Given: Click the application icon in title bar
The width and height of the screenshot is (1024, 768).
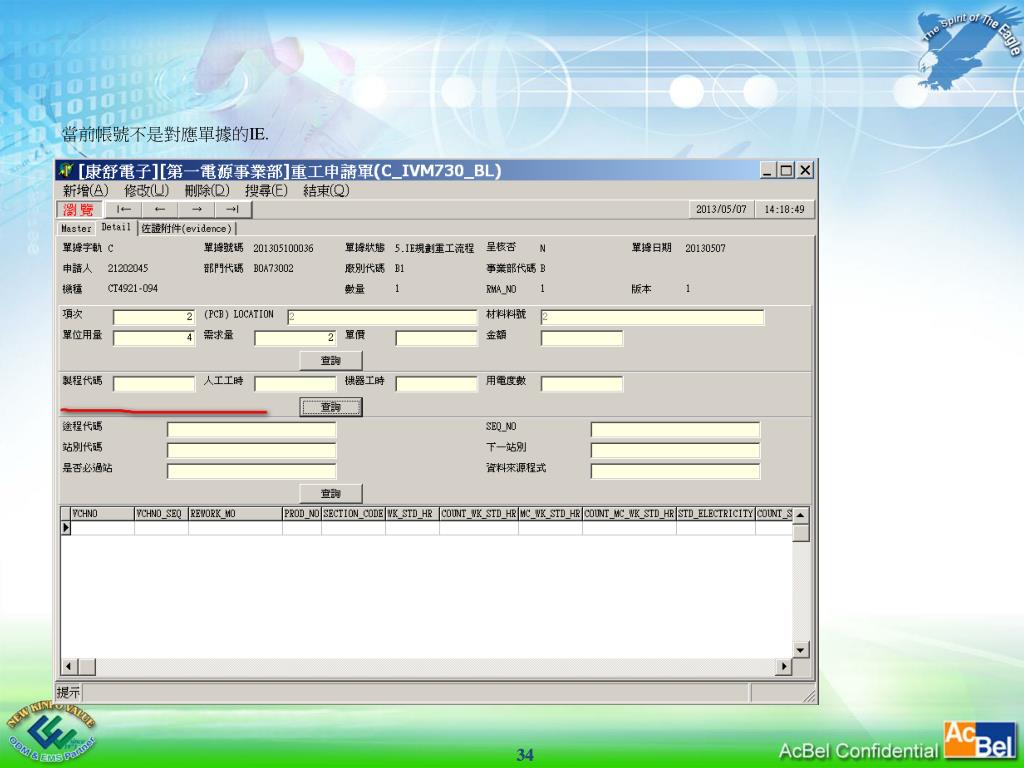Looking at the screenshot, I should [x=66, y=170].
